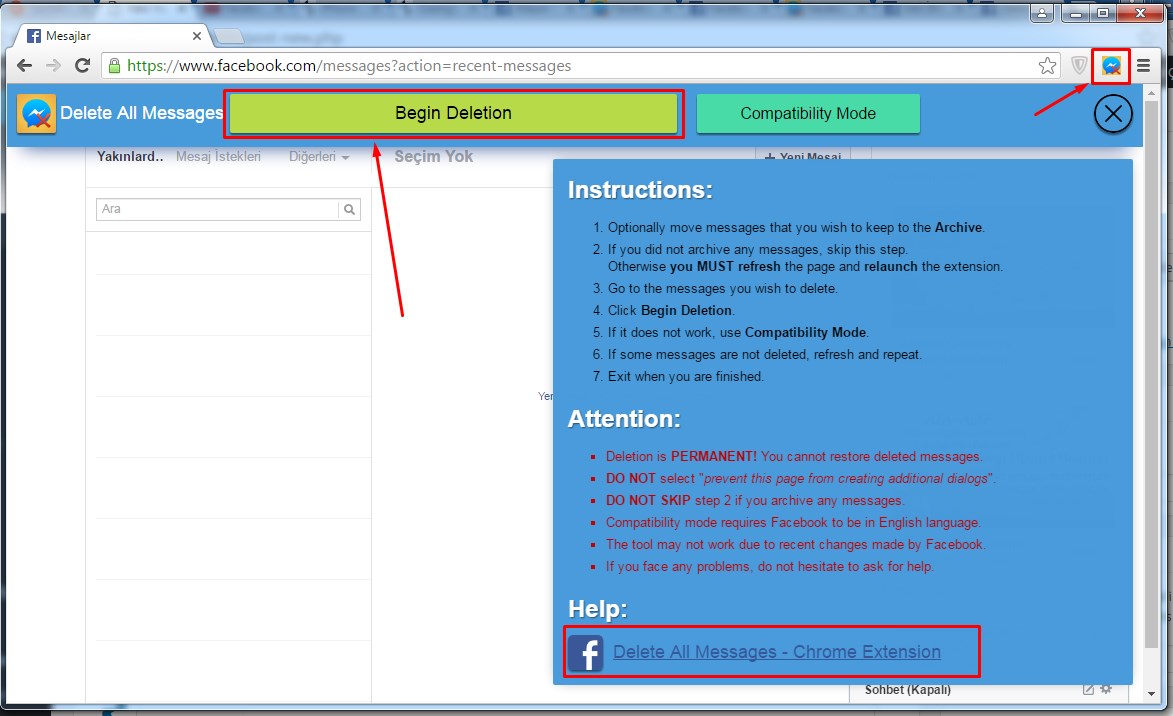Click the Facebook logo icon under Help

click(x=586, y=653)
